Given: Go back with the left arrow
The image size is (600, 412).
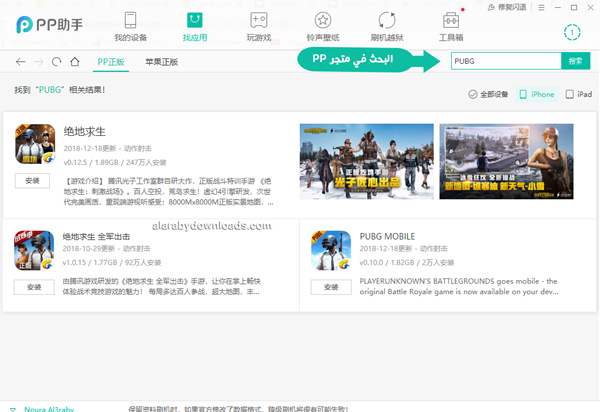Looking at the screenshot, I should pyautogui.click(x=21, y=62).
